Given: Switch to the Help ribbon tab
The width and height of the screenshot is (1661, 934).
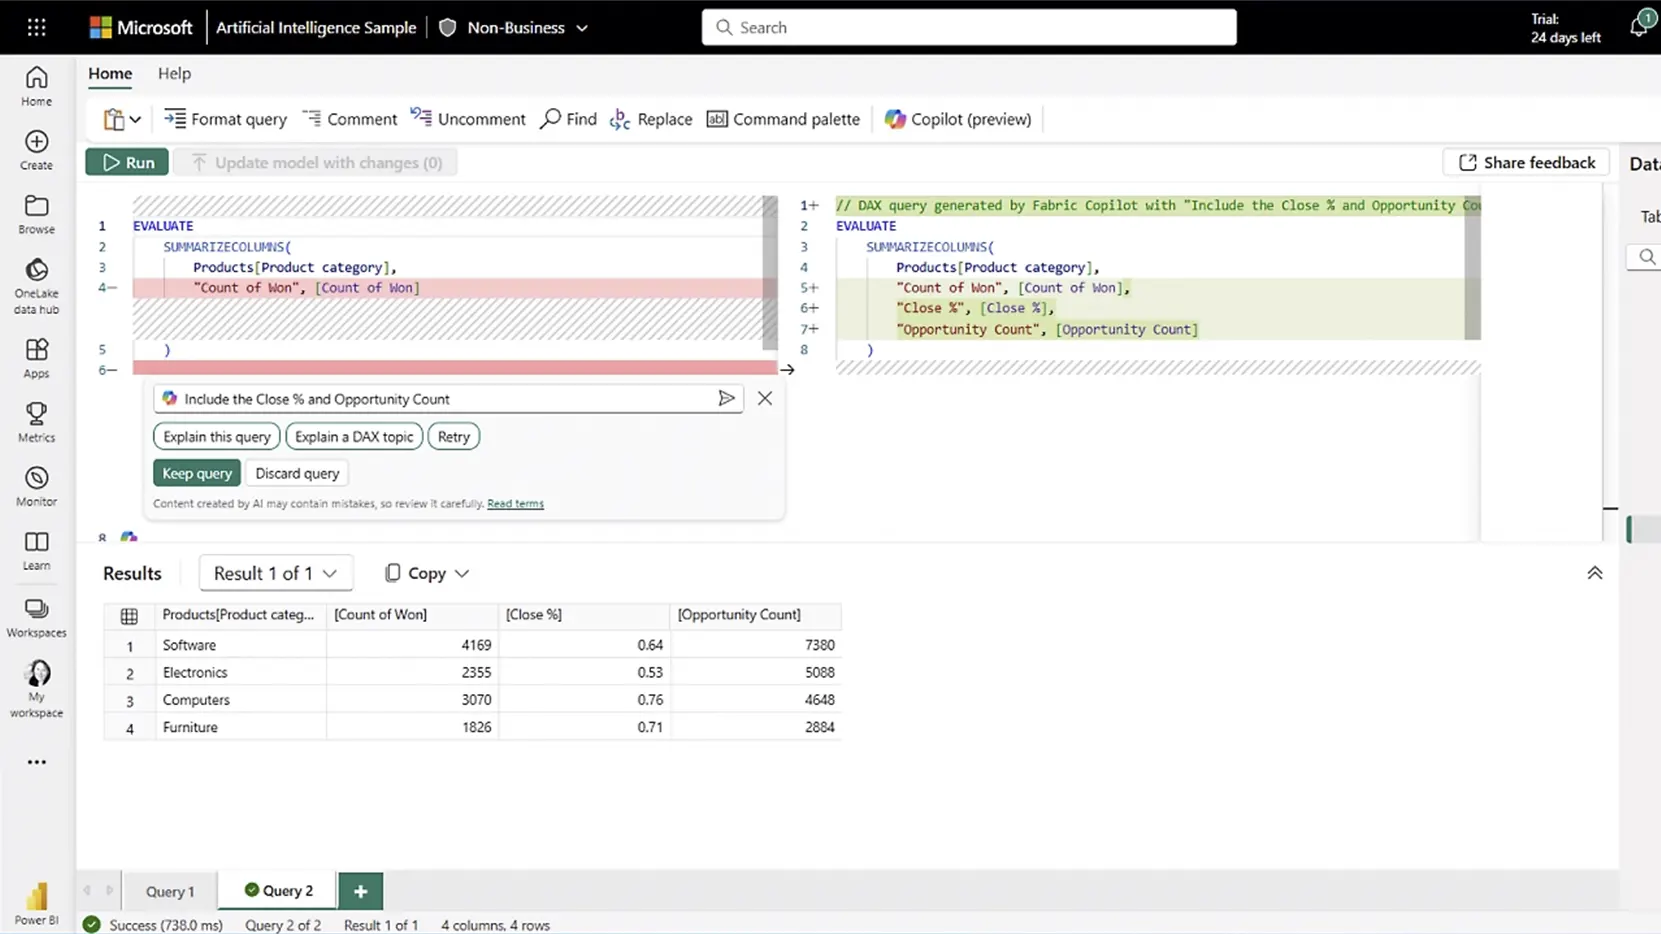Looking at the screenshot, I should (x=174, y=73).
